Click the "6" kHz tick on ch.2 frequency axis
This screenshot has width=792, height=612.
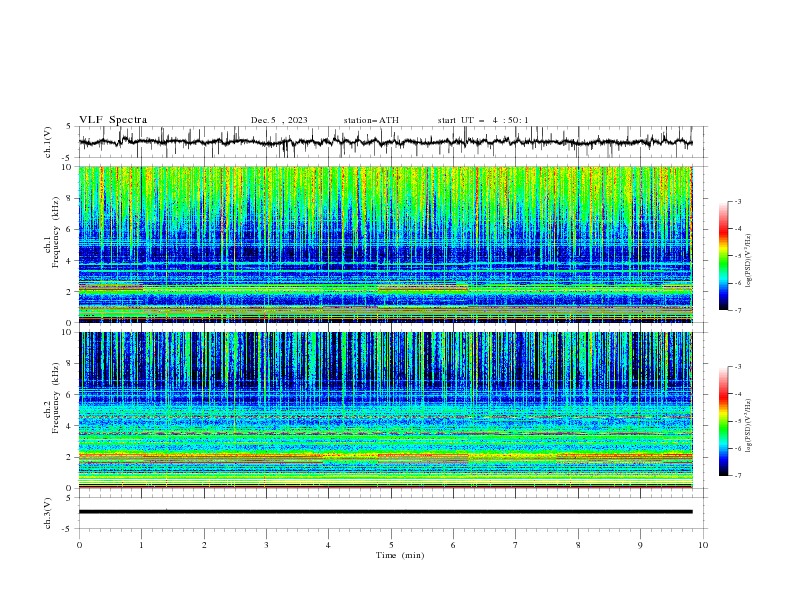click(69, 394)
